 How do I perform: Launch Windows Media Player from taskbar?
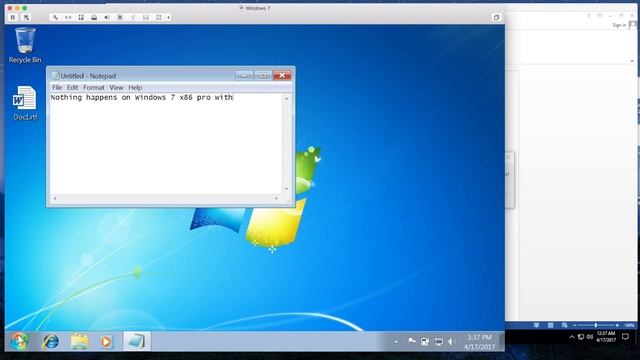[106, 341]
